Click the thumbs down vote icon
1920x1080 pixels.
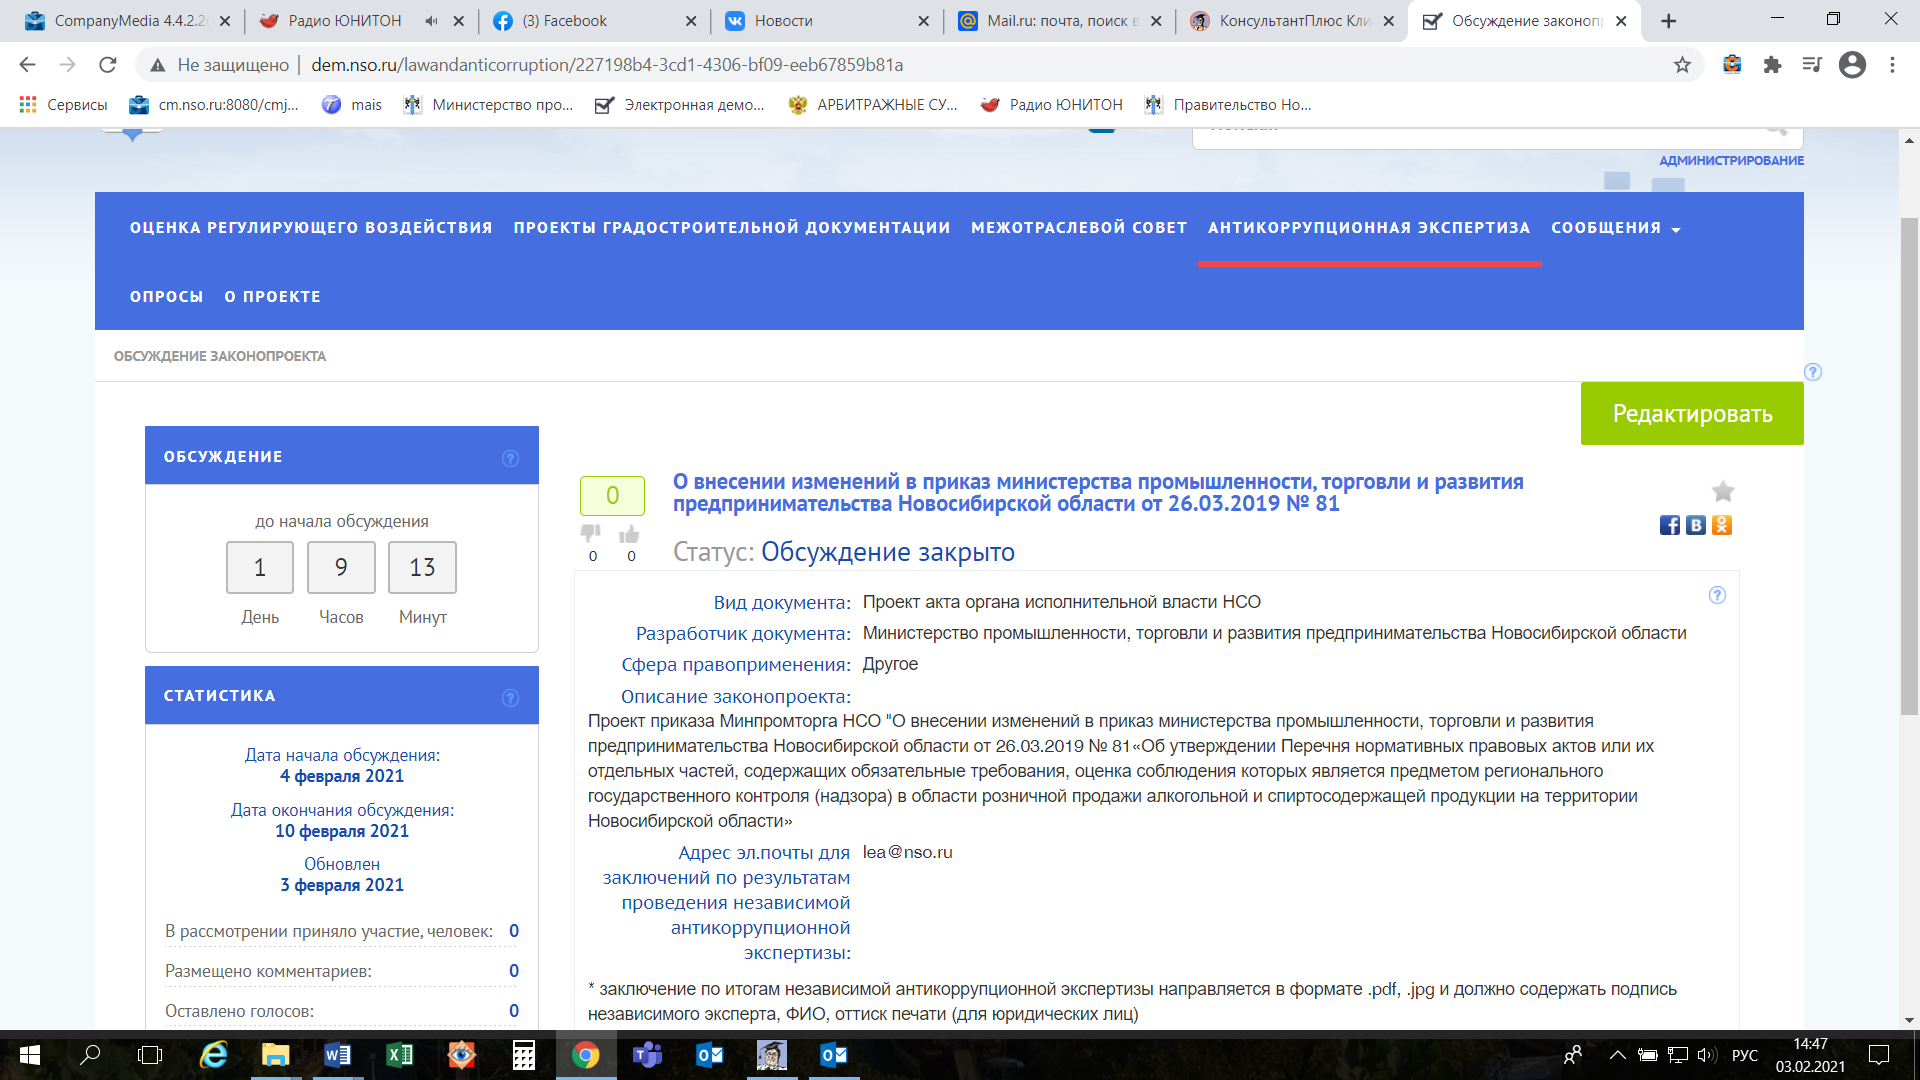[591, 533]
